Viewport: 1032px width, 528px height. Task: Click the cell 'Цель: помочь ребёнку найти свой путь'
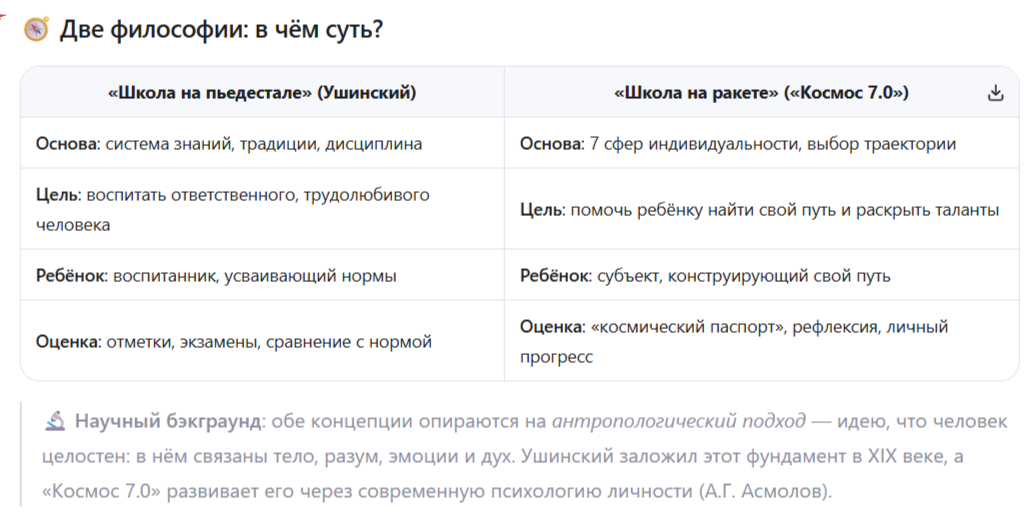[761, 209]
